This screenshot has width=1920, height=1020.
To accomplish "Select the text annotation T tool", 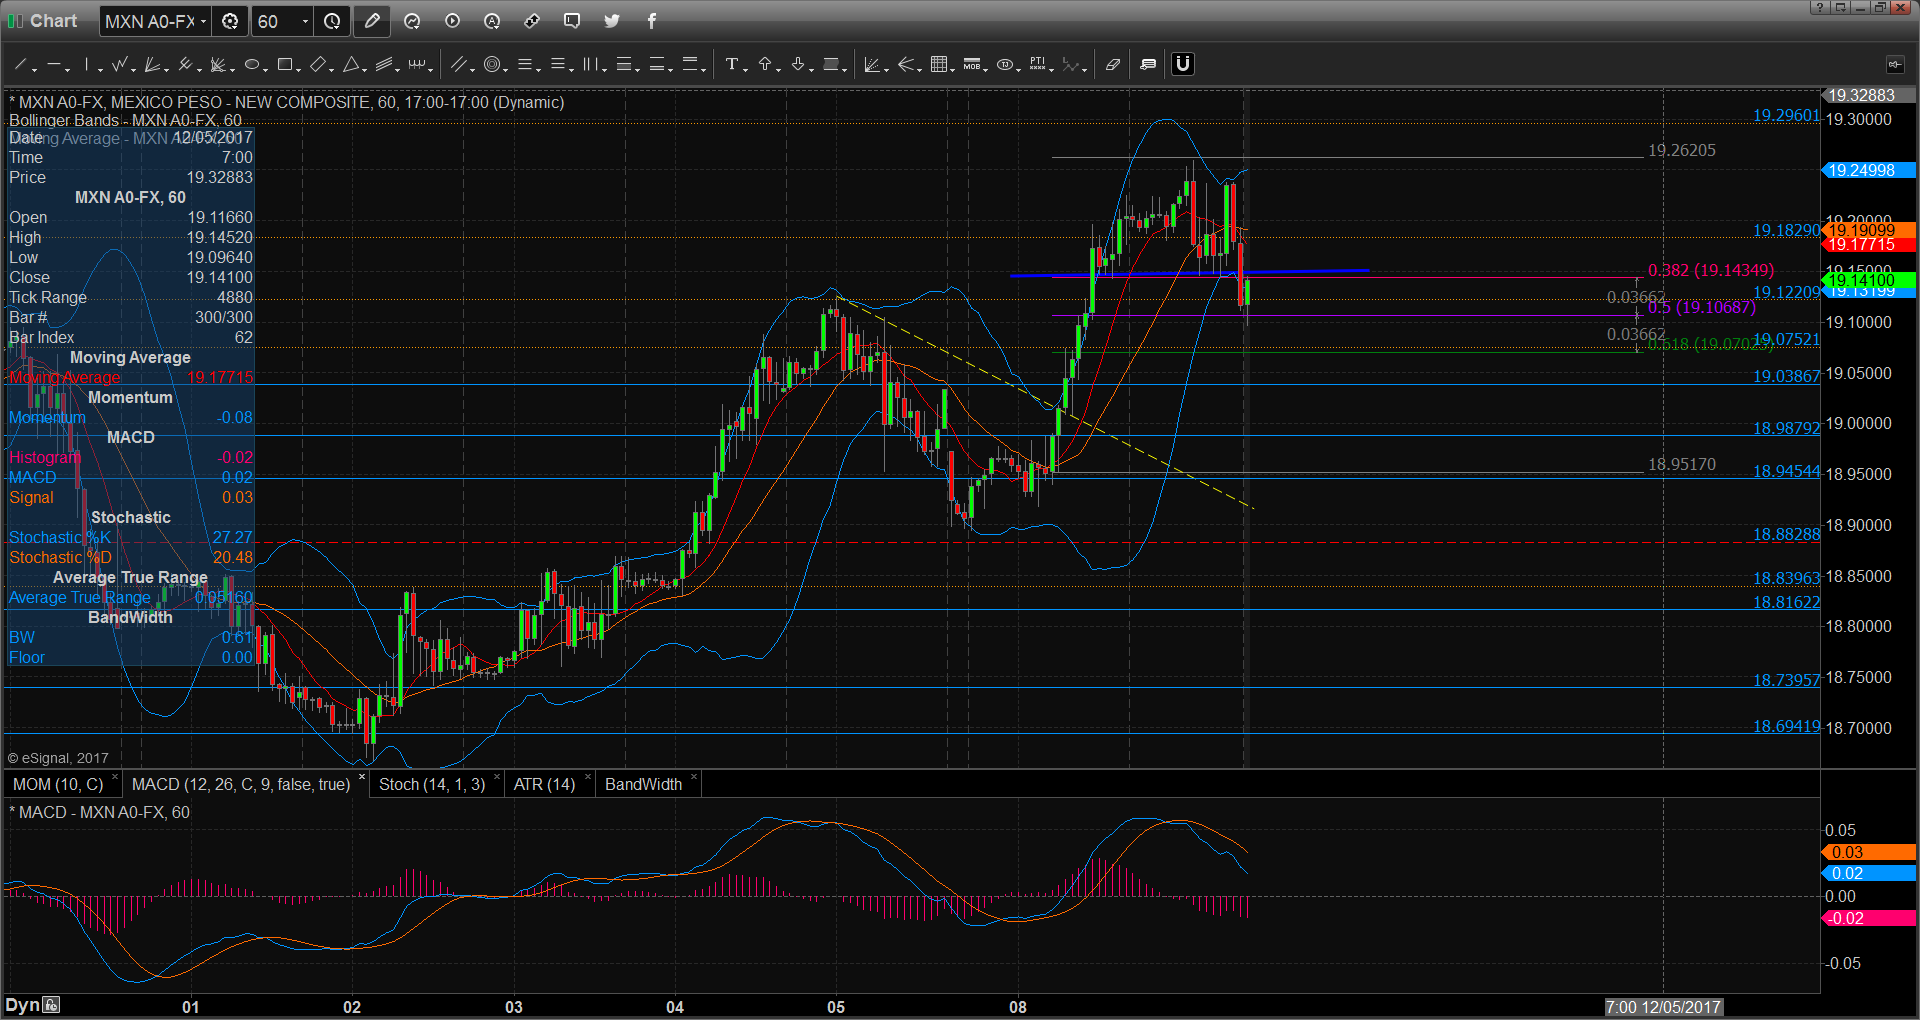I will [732, 65].
